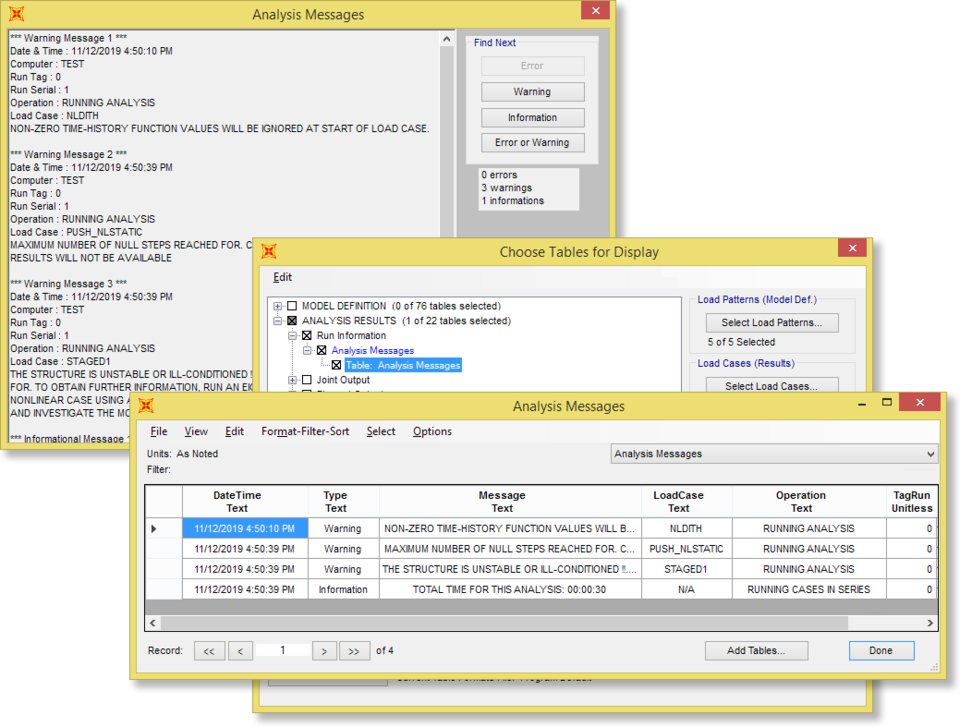Click the record number input field

pyautogui.click(x=282, y=650)
